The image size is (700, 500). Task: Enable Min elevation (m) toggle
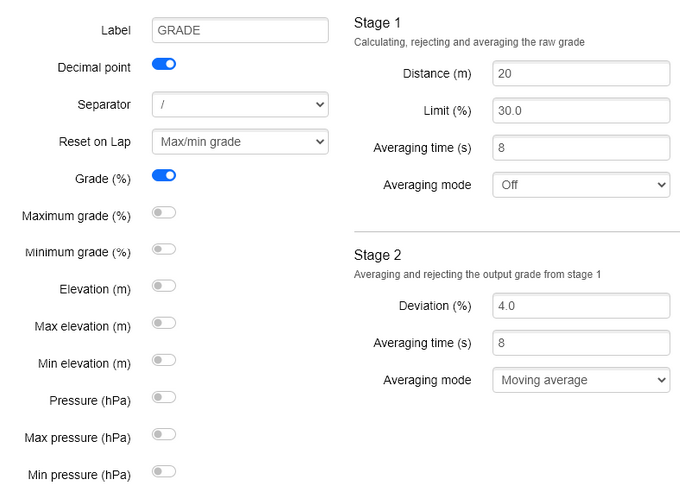164,360
